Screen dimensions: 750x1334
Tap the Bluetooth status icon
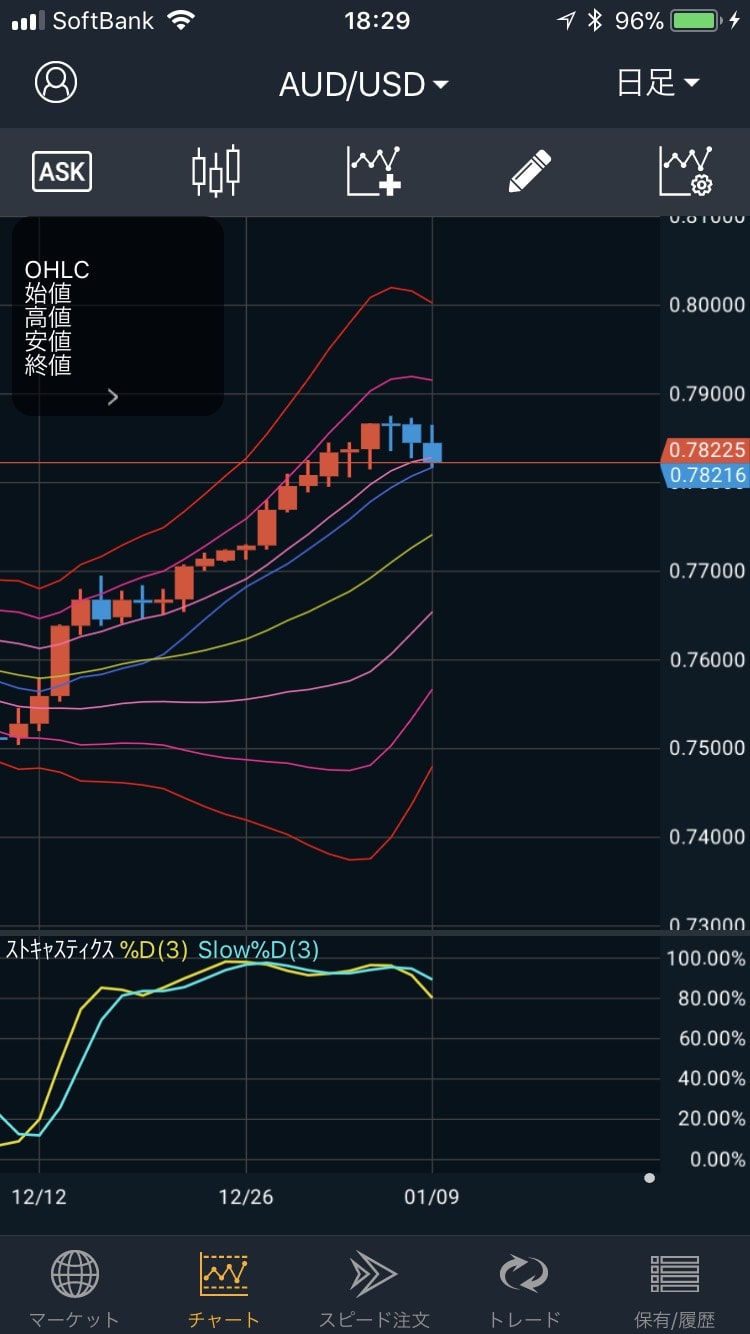coord(596,20)
